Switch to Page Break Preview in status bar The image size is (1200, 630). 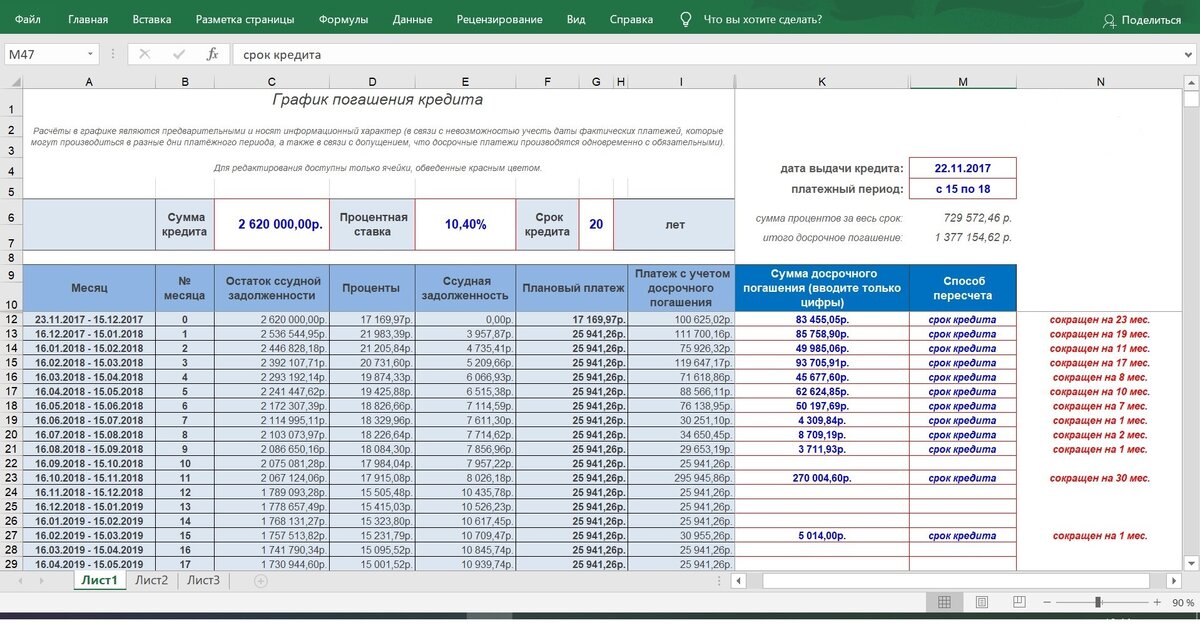click(x=1019, y=602)
